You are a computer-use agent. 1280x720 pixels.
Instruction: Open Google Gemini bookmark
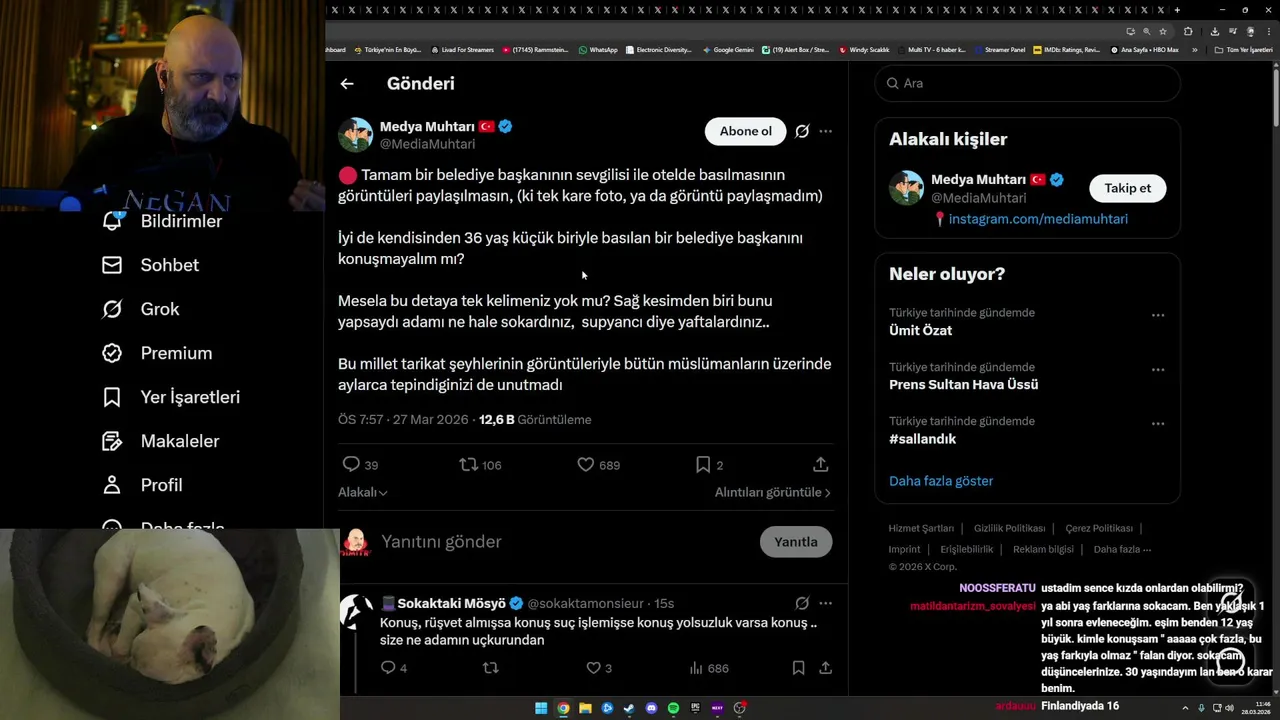pos(728,49)
